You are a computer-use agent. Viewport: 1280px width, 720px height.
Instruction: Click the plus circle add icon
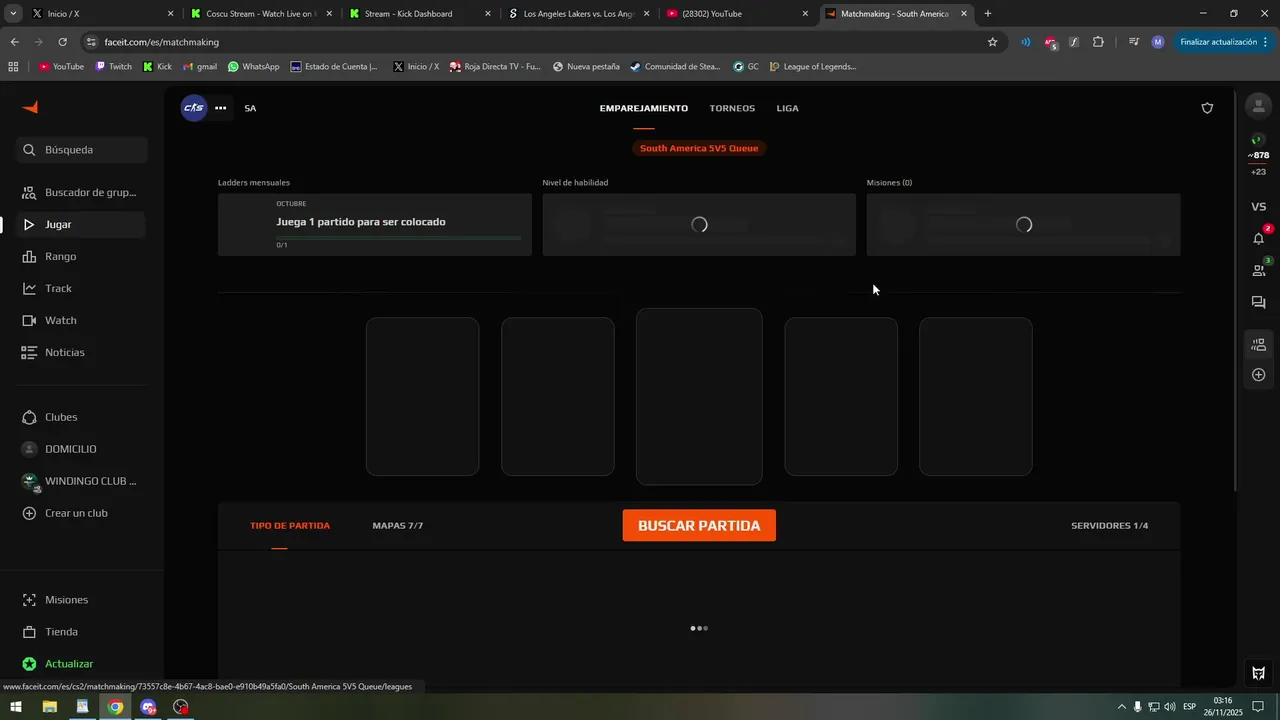(1259, 375)
